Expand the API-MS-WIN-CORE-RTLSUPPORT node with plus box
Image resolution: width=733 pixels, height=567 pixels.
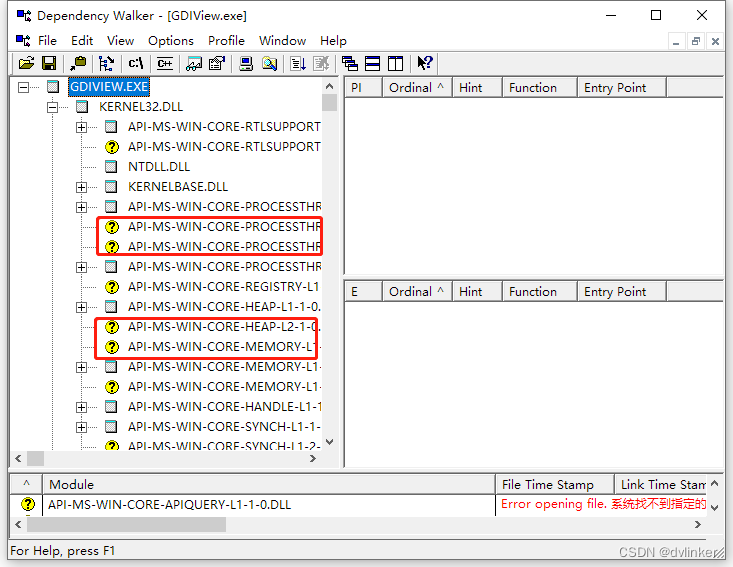pyautogui.click(x=82, y=127)
